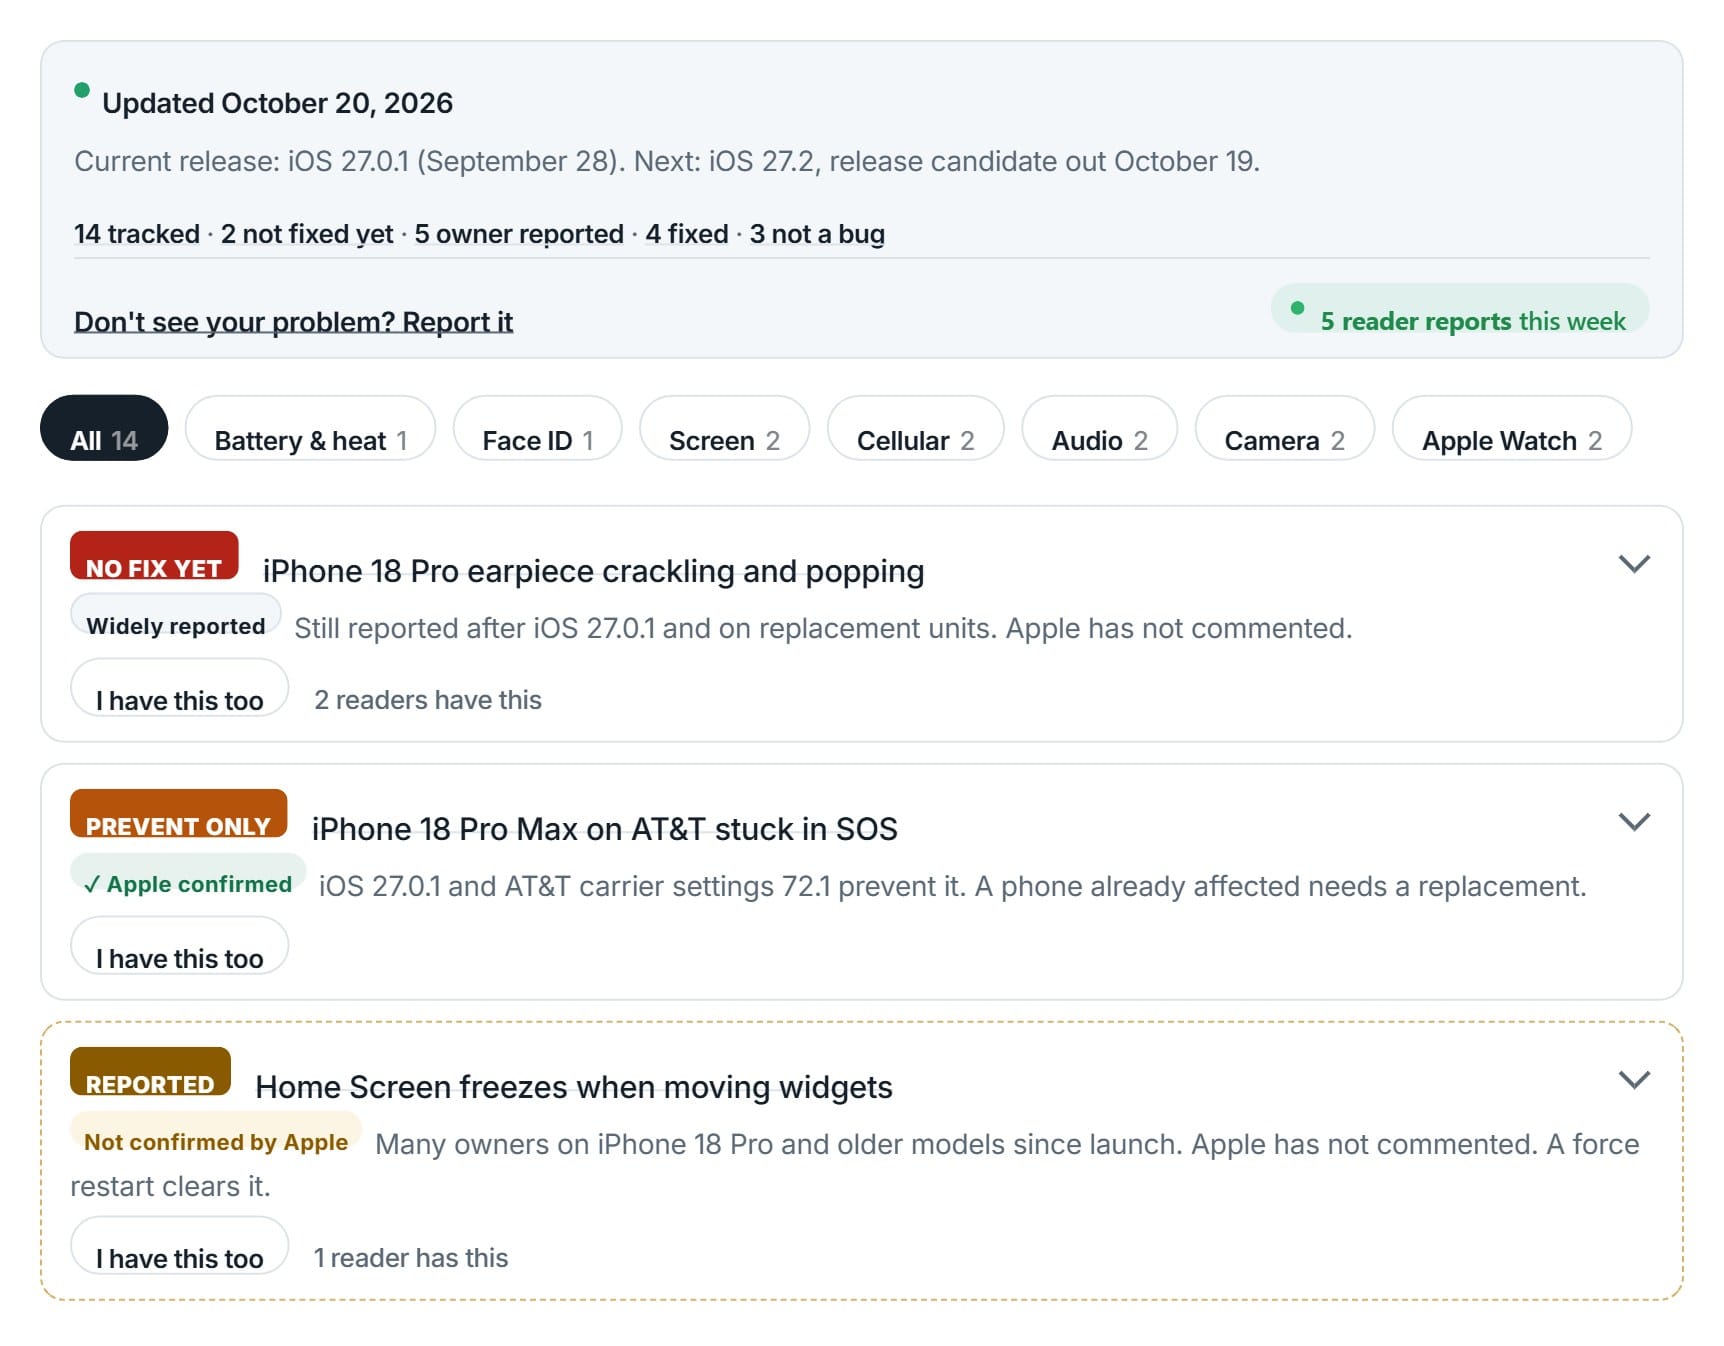1724x1346 pixels.
Task: Click the 4 fixed stat
Action: tap(687, 234)
